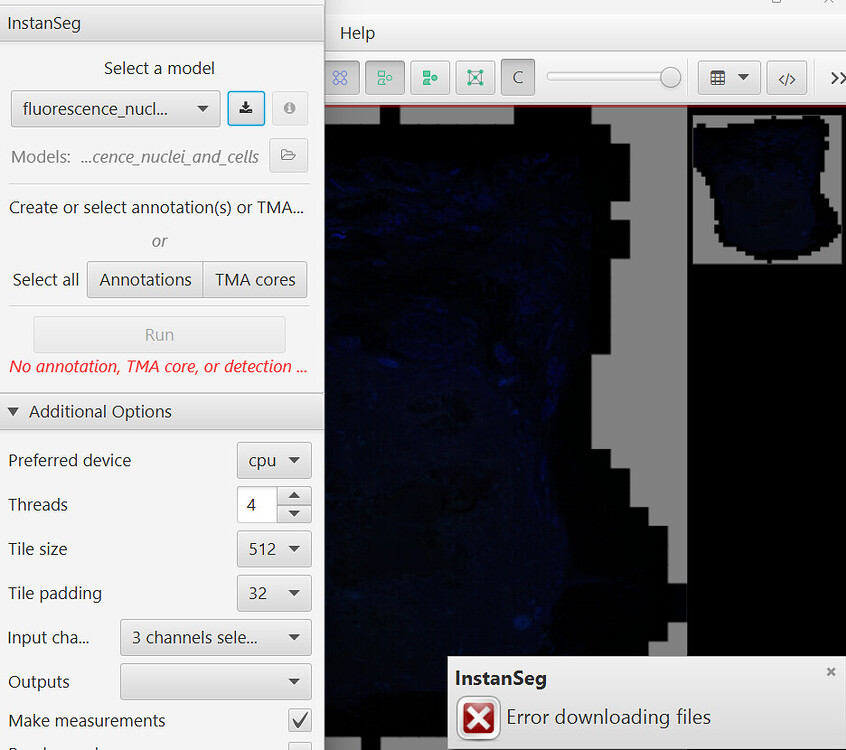846x750 pixels.
Task: Toggle the show detections toolbar icon
Action: 342,77
